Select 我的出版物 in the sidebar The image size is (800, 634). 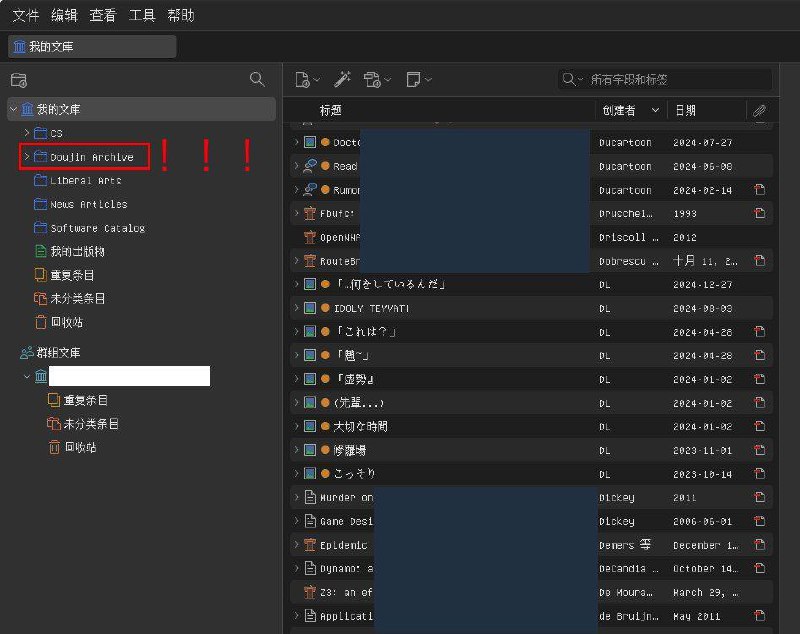click(x=77, y=251)
